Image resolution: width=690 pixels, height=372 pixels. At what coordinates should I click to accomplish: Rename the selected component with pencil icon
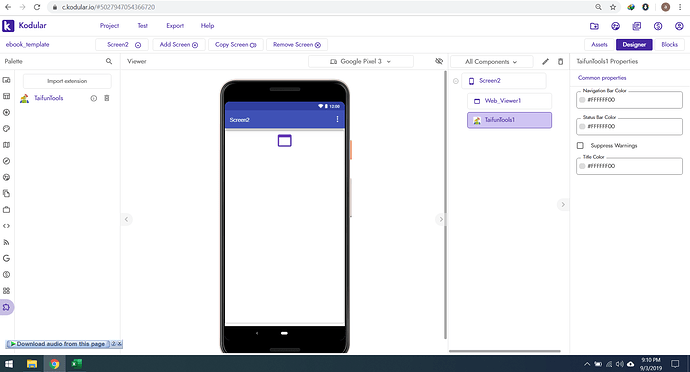tap(546, 62)
